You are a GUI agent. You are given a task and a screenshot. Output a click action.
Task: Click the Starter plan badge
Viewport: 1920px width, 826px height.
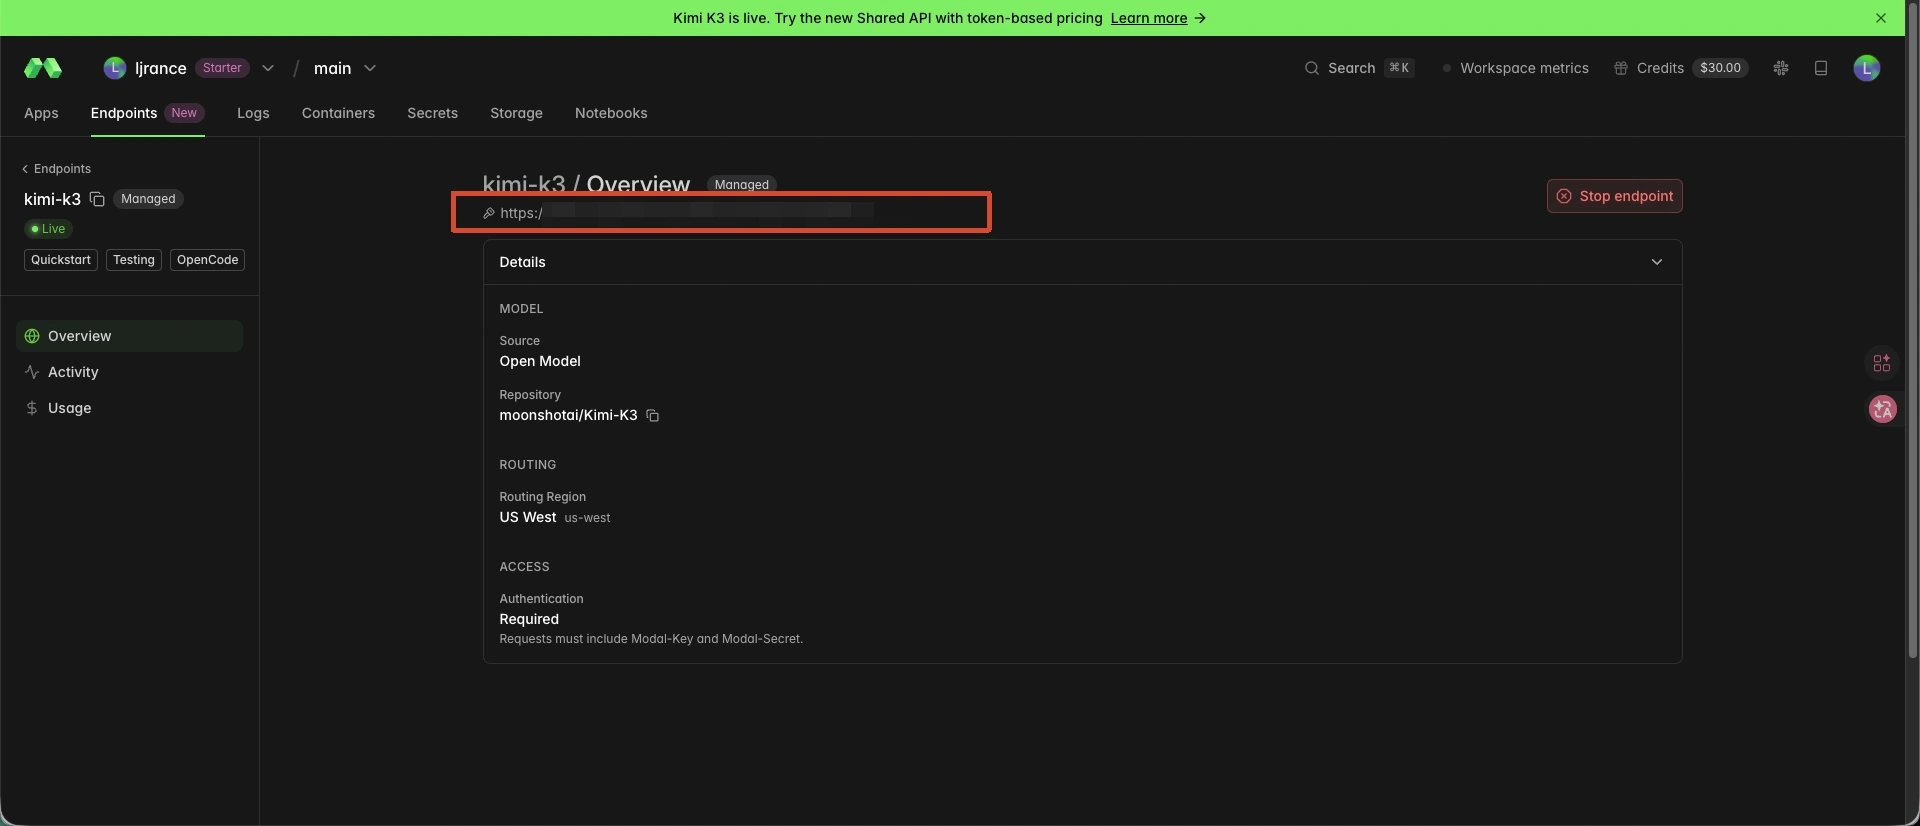(222, 68)
